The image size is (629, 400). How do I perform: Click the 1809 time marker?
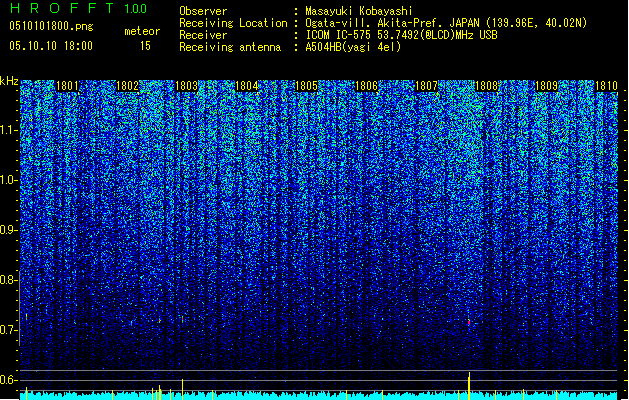[546, 86]
